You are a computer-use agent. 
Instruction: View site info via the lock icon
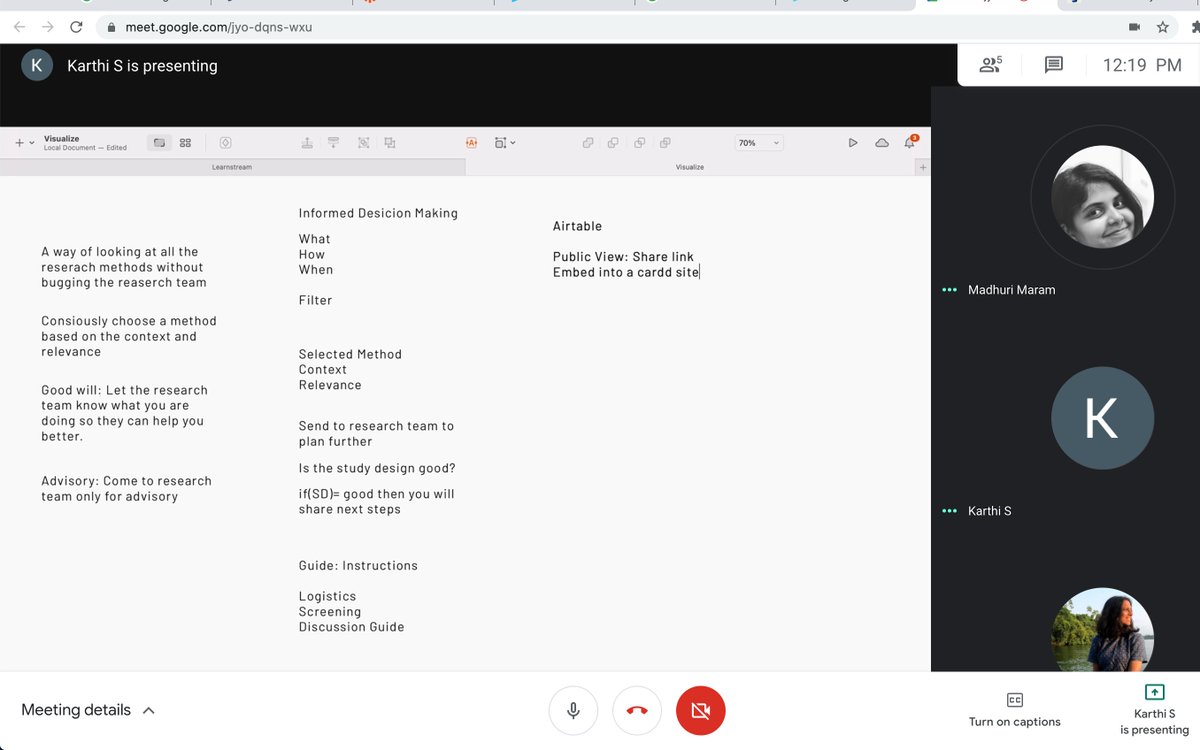click(111, 27)
